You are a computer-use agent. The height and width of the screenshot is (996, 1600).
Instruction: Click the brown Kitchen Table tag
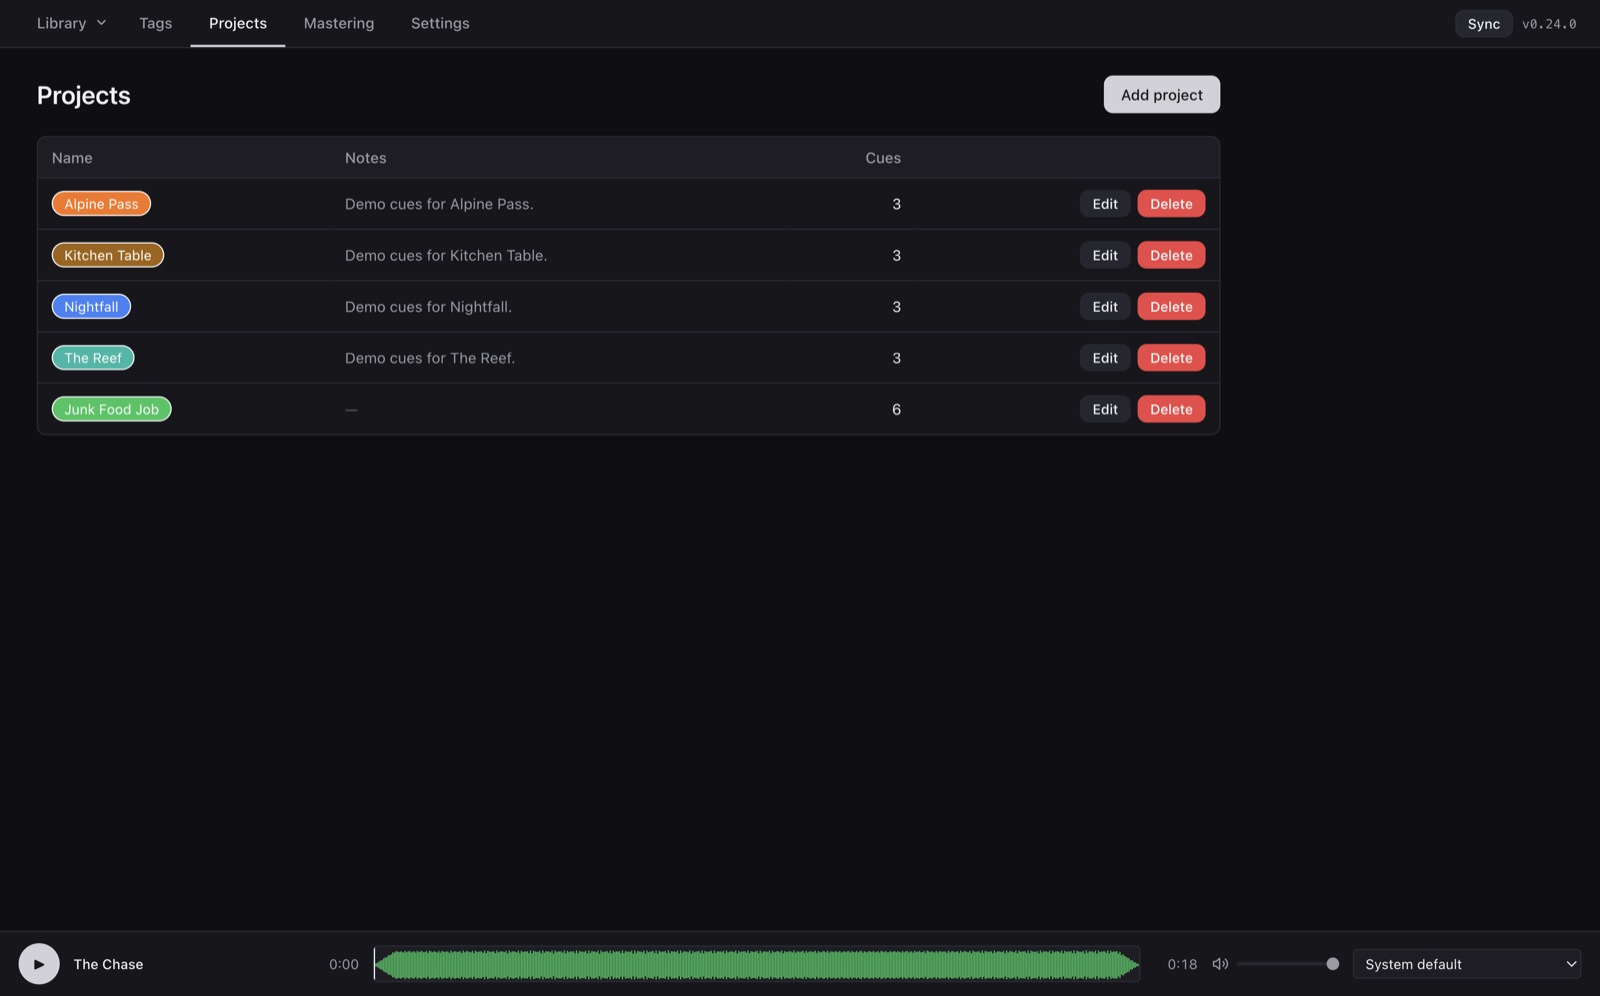pyautogui.click(x=108, y=255)
